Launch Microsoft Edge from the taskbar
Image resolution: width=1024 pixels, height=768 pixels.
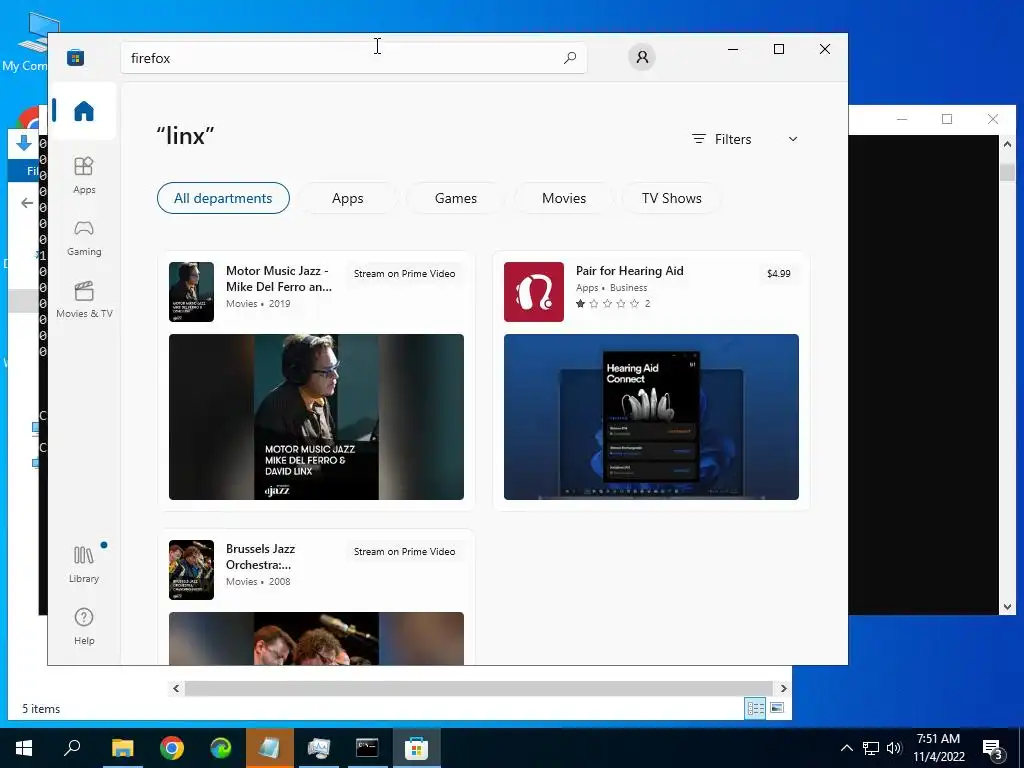(x=221, y=748)
